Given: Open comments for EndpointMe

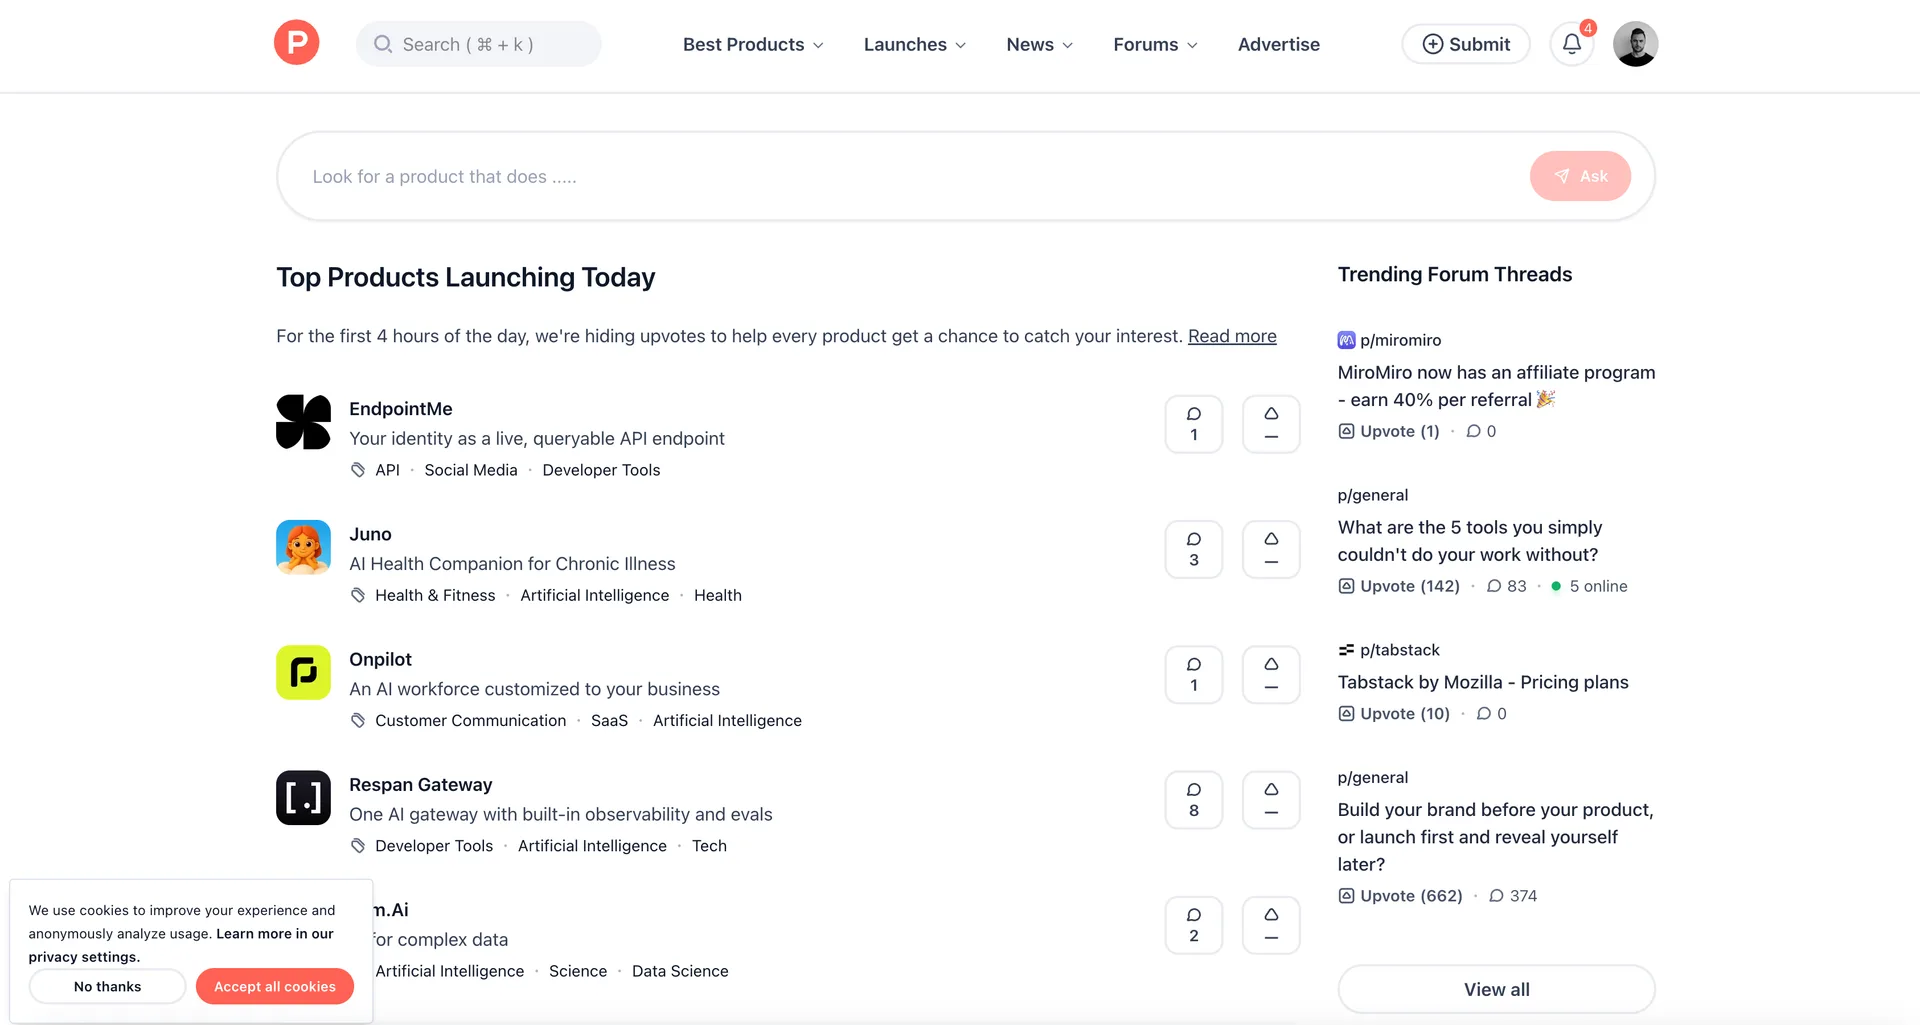Looking at the screenshot, I should click(x=1194, y=424).
